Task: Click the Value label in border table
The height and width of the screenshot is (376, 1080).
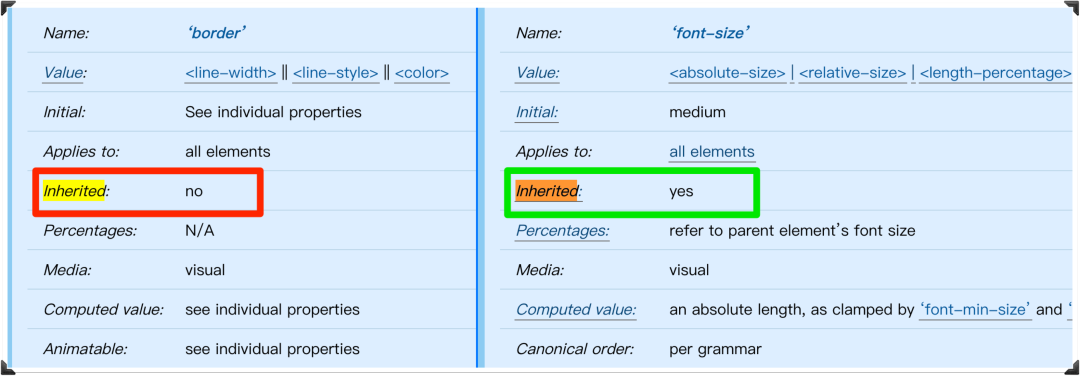Action: click(63, 73)
